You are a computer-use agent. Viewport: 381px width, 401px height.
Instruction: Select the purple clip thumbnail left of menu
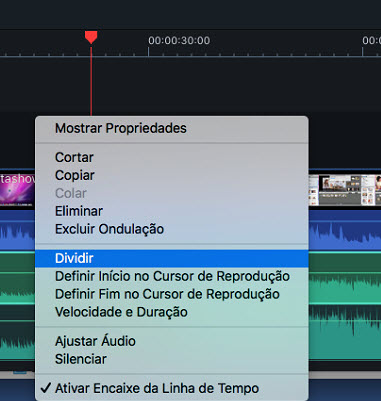17,190
